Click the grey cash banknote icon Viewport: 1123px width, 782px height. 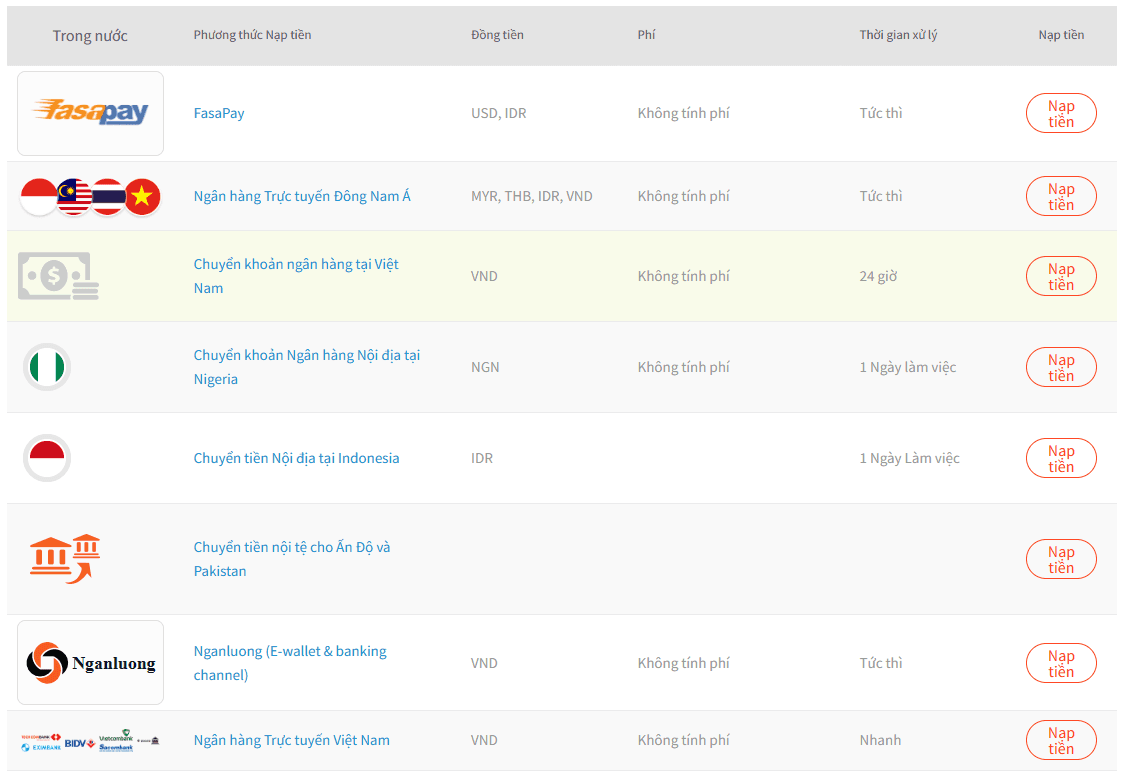[x=58, y=276]
